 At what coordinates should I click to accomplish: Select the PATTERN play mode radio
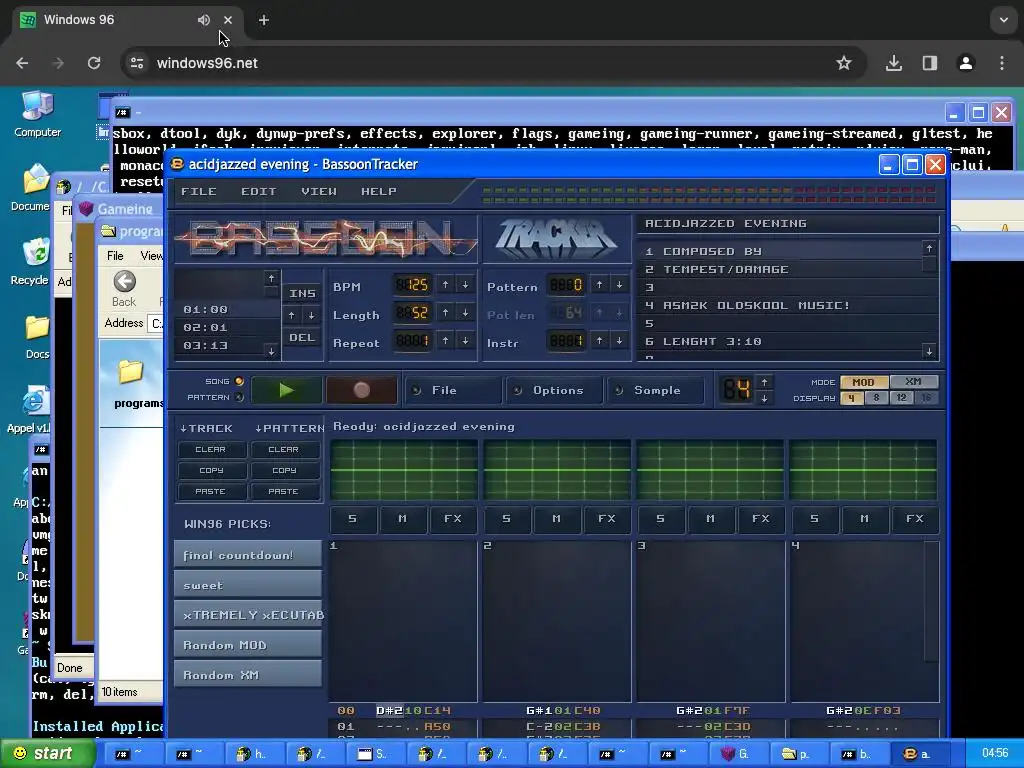(x=239, y=397)
